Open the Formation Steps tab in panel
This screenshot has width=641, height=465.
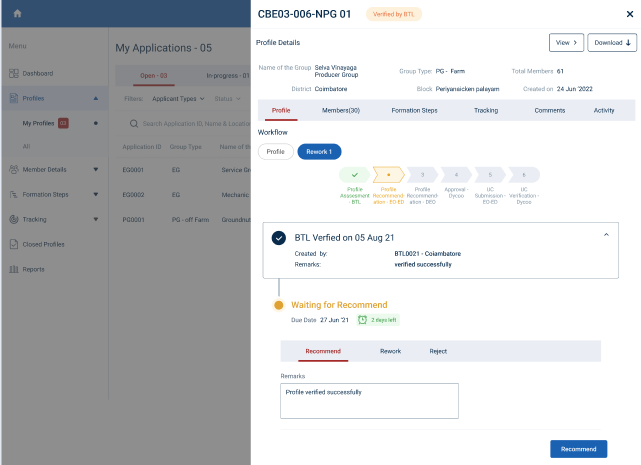(x=414, y=110)
